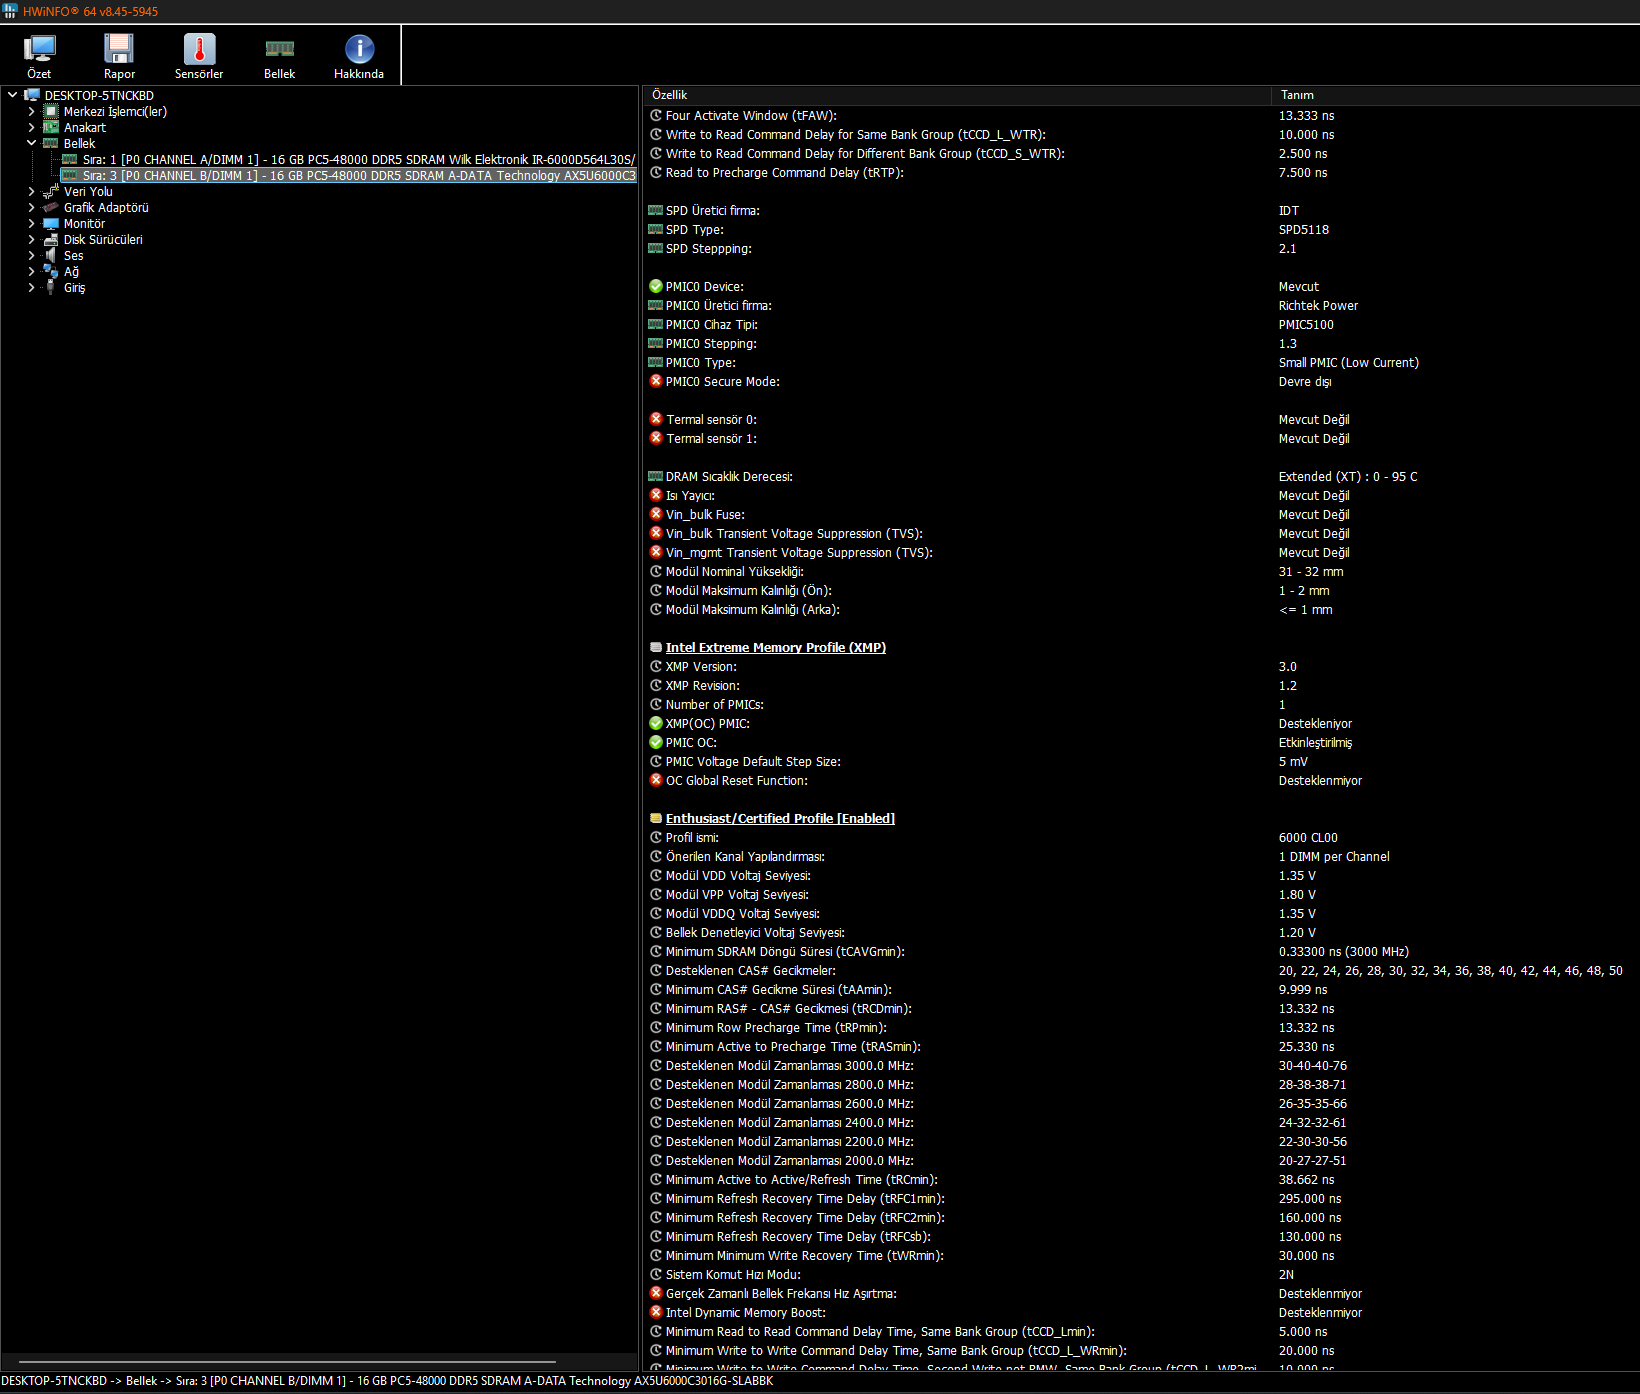Click the 1 DIMM per Channel value
The image size is (1640, 1394).
(1334, 856)
